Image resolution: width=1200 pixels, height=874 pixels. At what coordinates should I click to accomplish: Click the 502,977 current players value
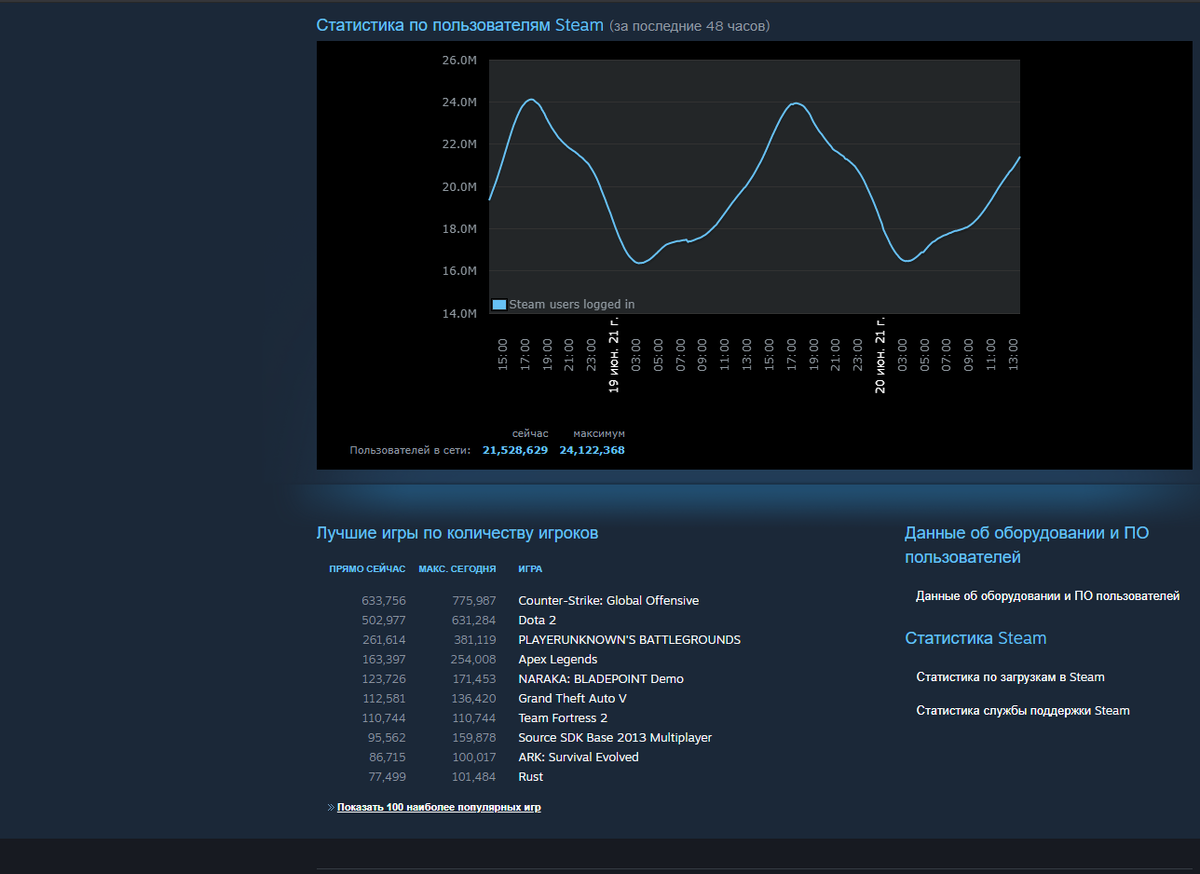point(384,620)
